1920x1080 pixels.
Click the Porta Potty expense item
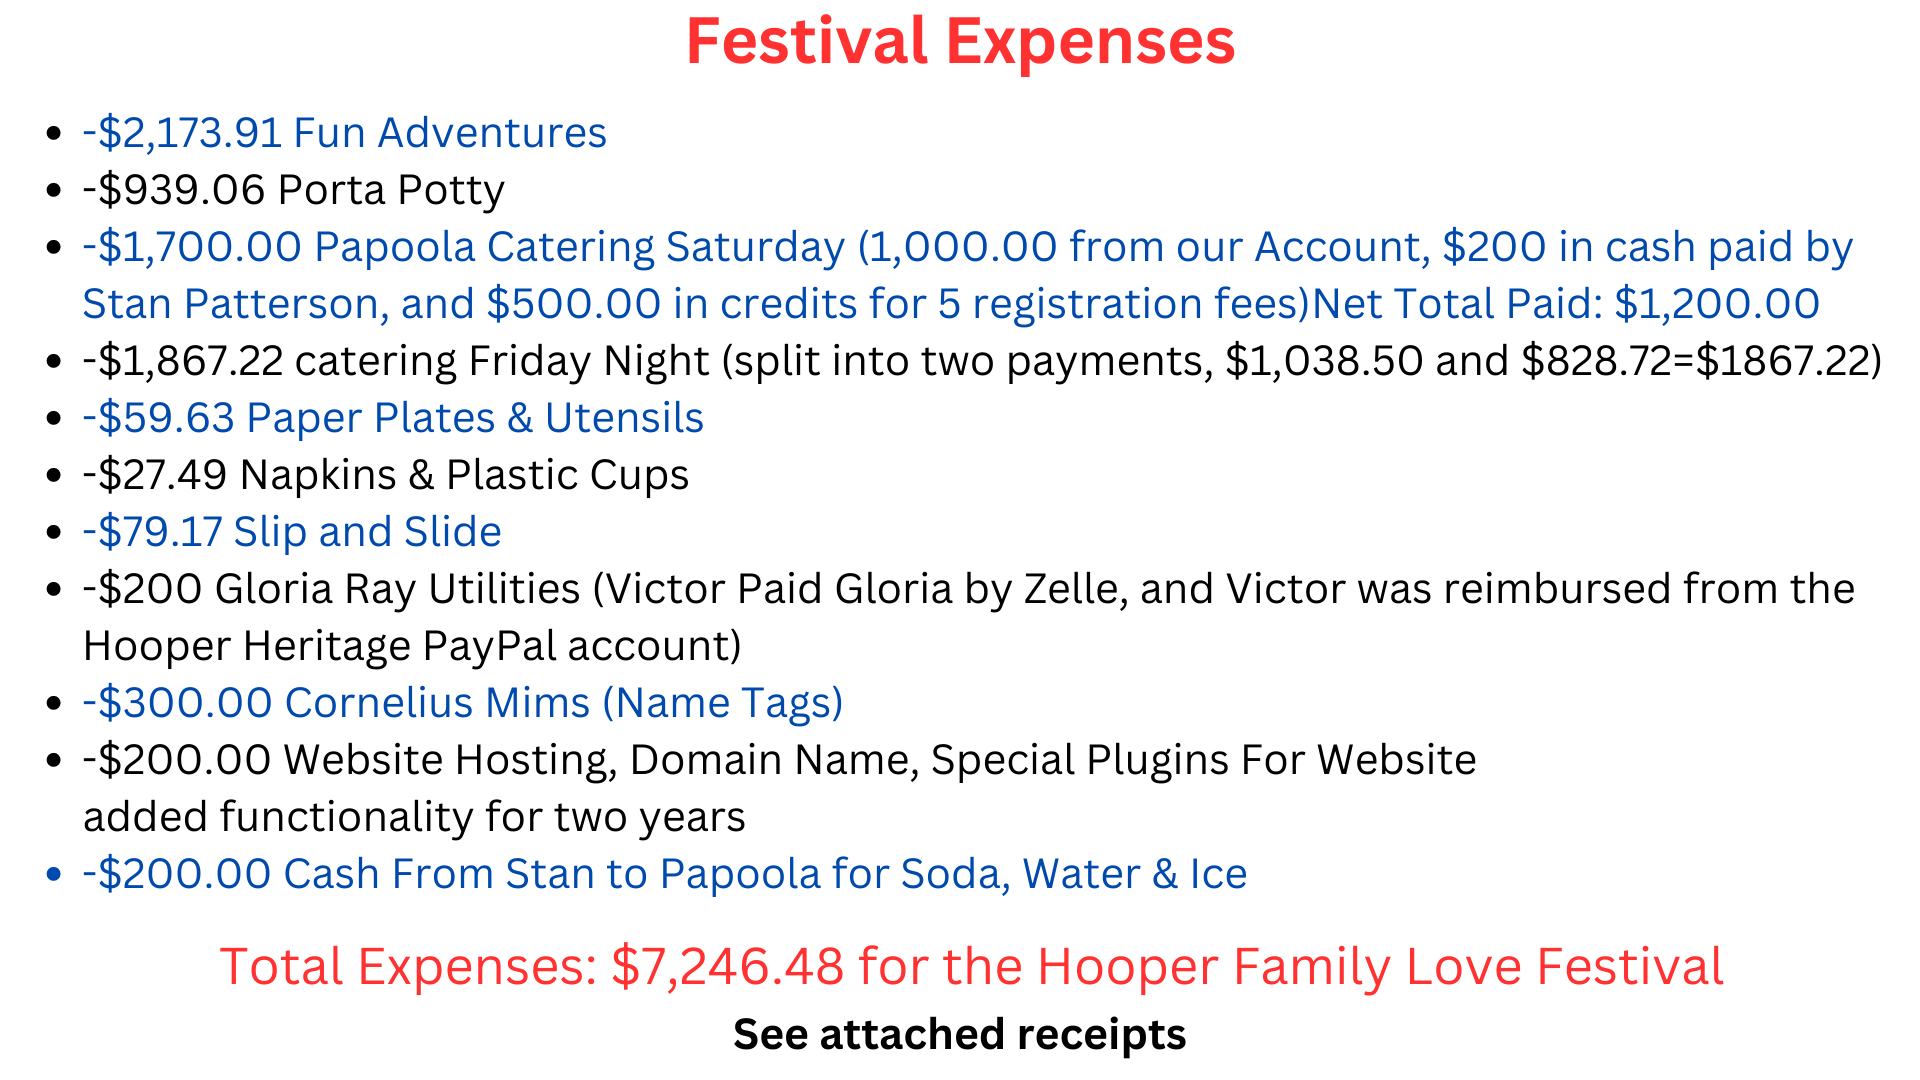pyautogui.click(x=293, y=190)
